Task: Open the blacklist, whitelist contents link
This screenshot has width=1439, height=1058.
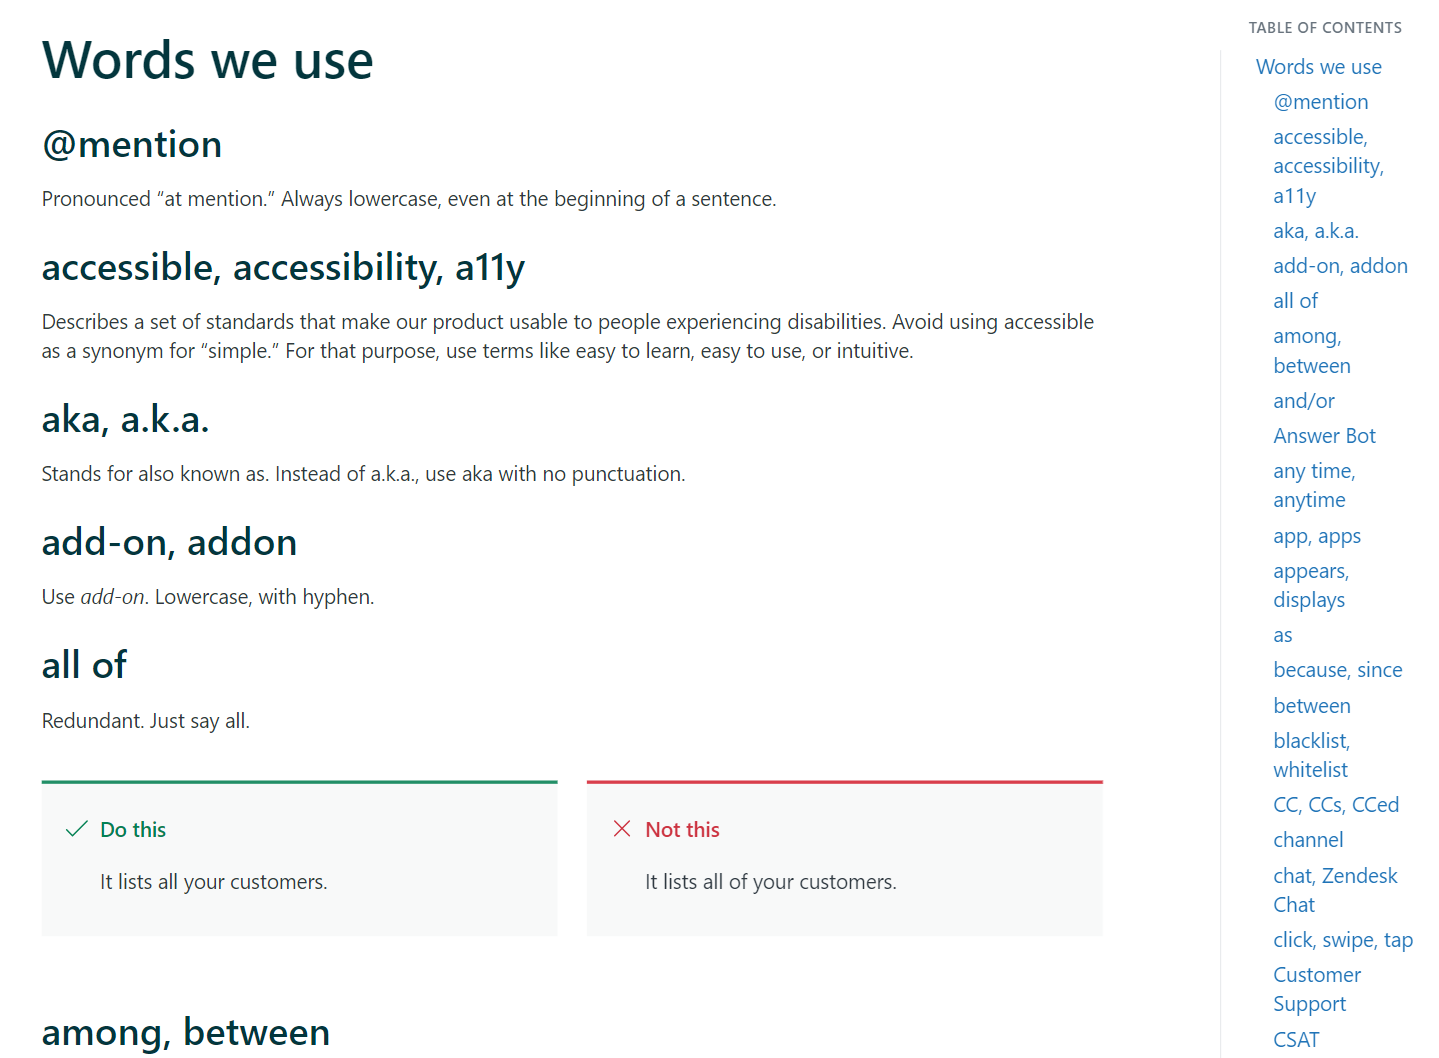Action: point(1311,755)
